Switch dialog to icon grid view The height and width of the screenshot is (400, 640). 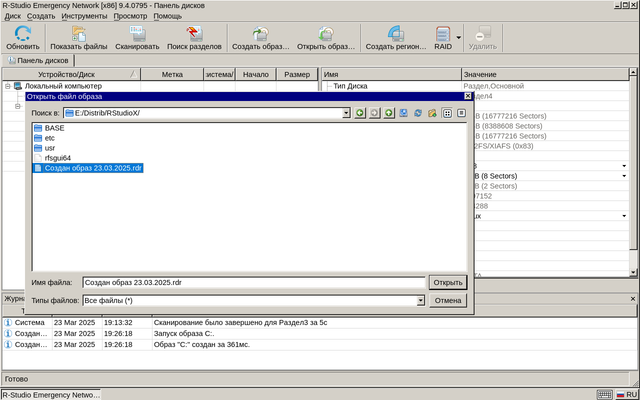point(447,113)
